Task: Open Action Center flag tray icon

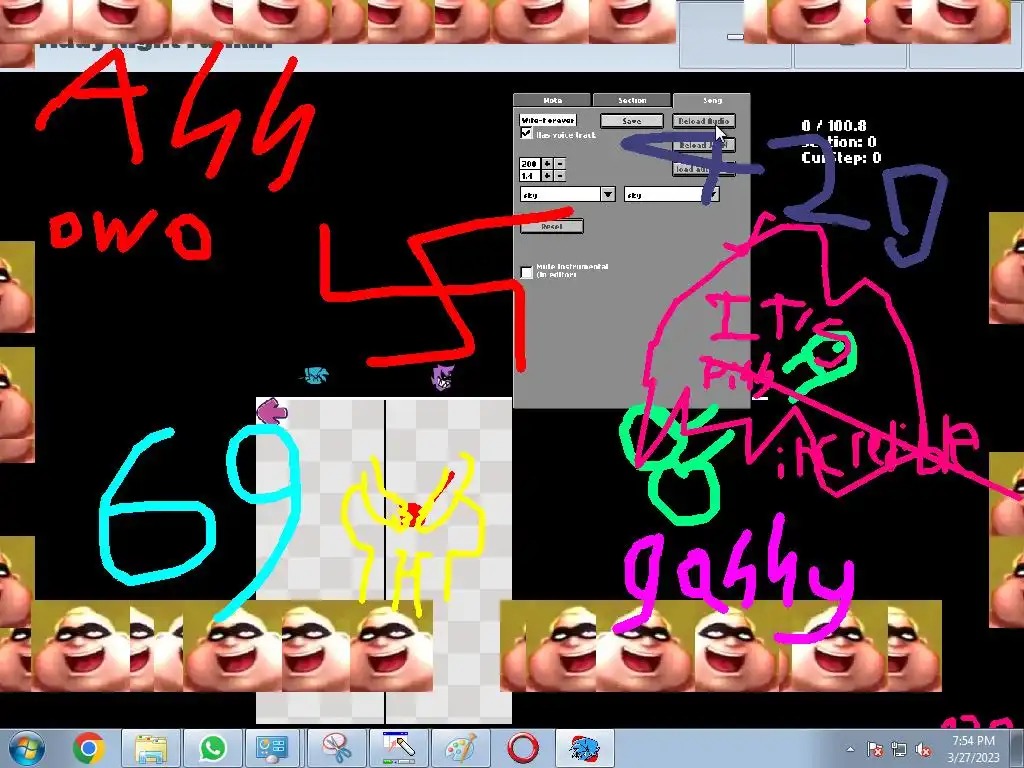Action: pos(874,749)
